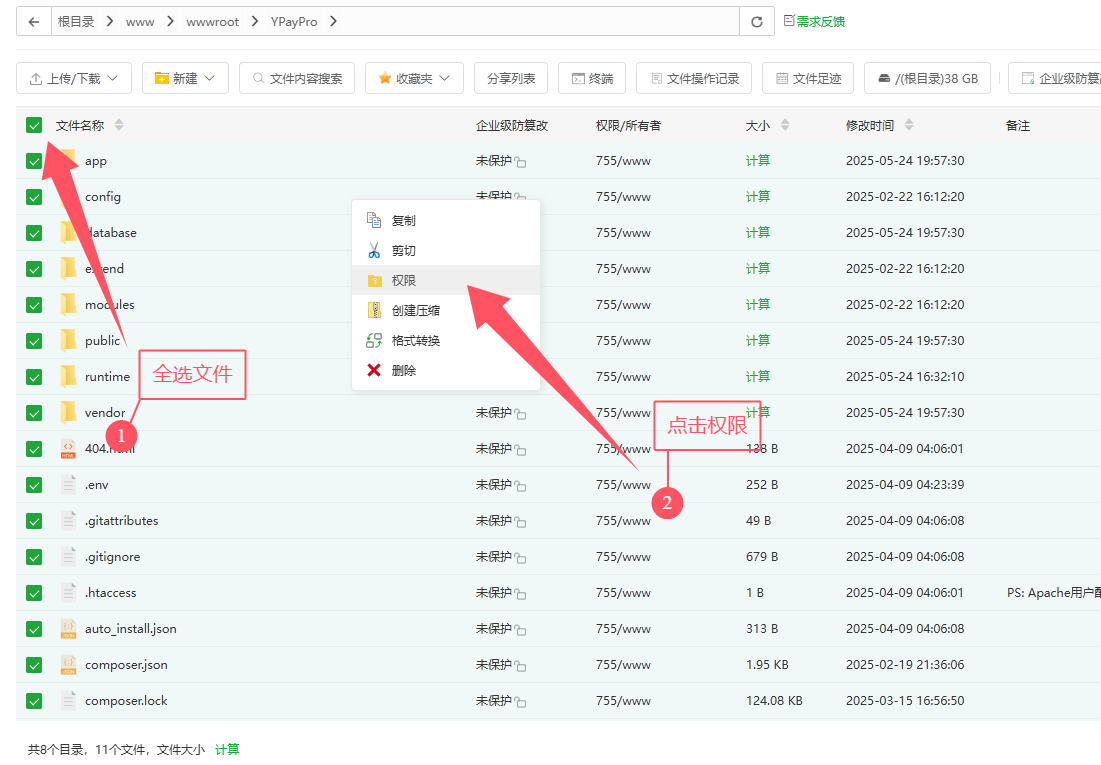The width and height of the screenshot is (1101, 765).
Task: Click the lock icon in .htaccess row
Action: click(x=520, y=594)
